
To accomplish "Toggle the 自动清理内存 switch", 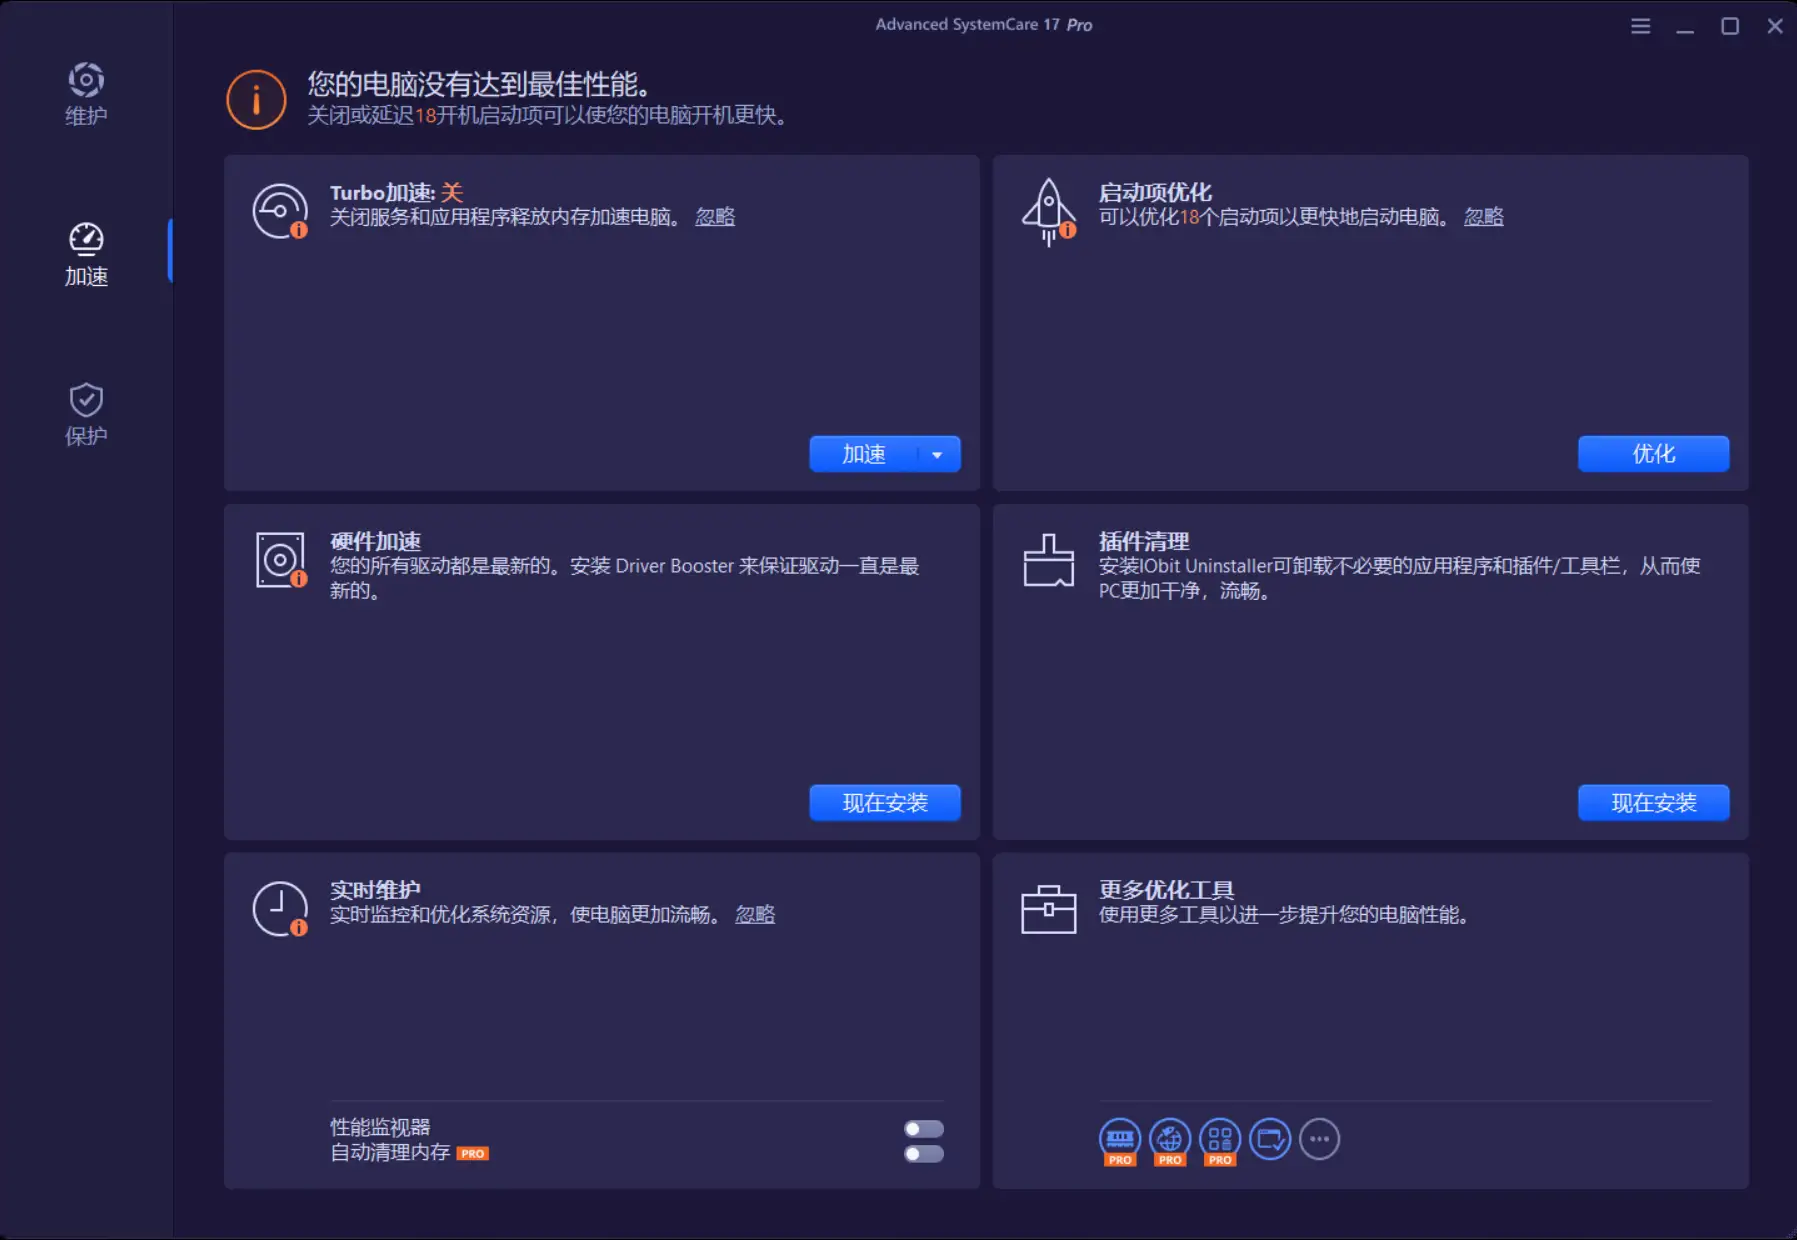I will click(x=924, y=1154).
